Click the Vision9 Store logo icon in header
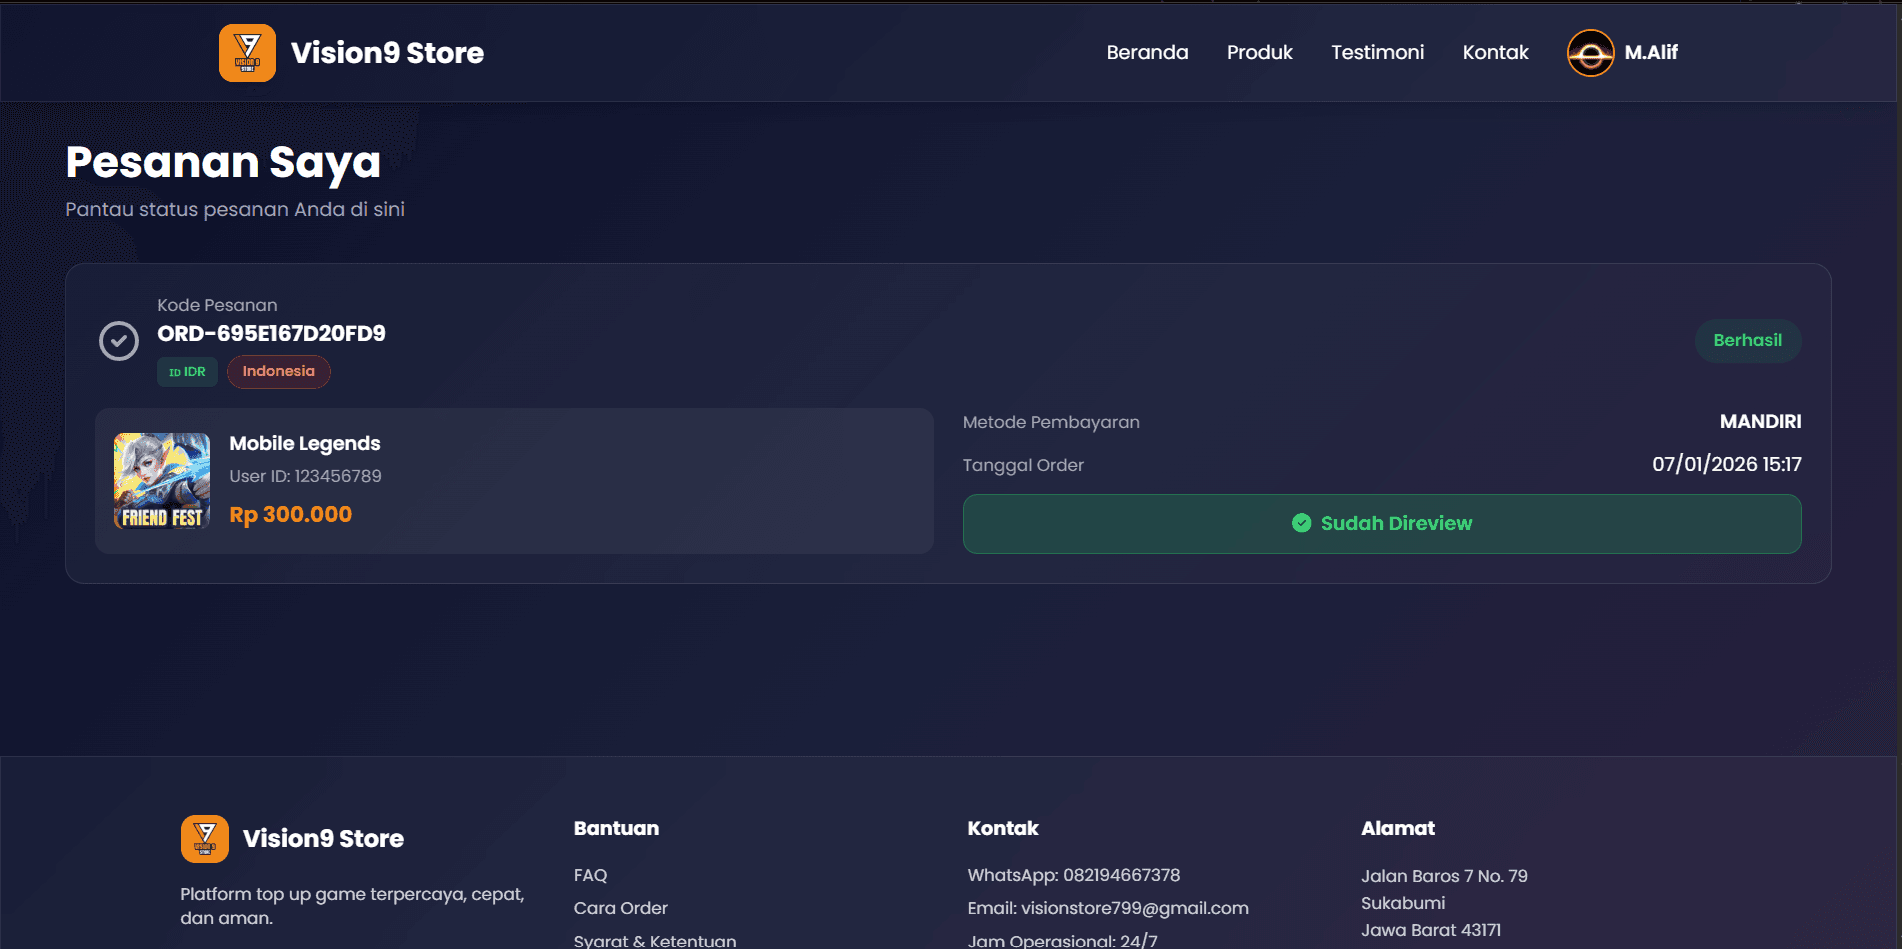1902x949 pixels. tap(247, 53)
